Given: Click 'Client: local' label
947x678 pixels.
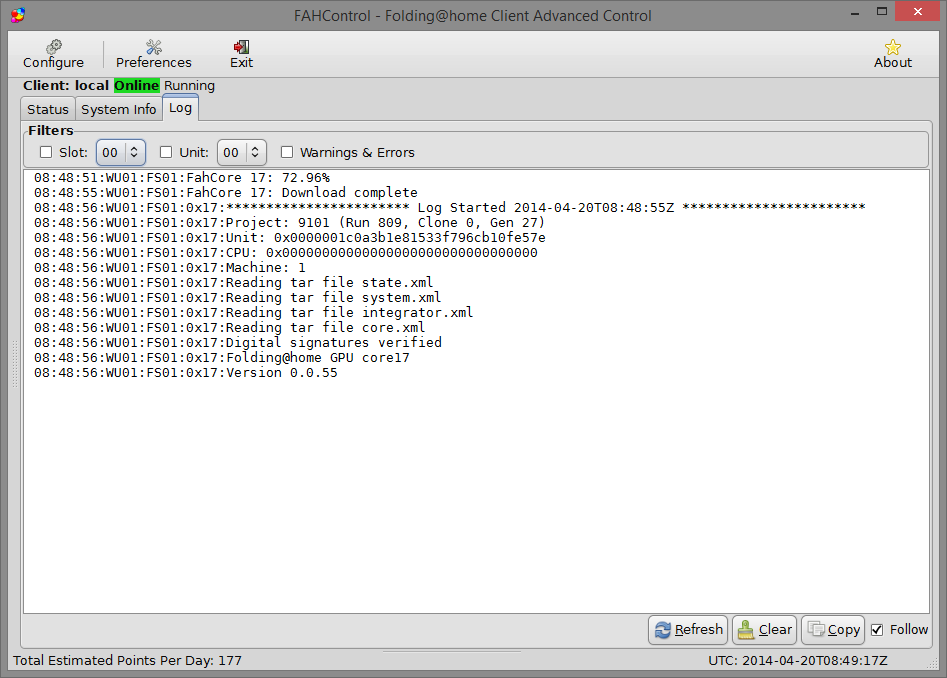Looking at the screenshot, I should [66, 86].
